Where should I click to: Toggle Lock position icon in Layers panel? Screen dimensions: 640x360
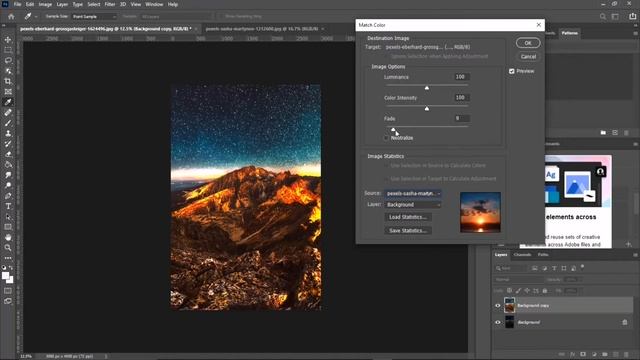527,291
